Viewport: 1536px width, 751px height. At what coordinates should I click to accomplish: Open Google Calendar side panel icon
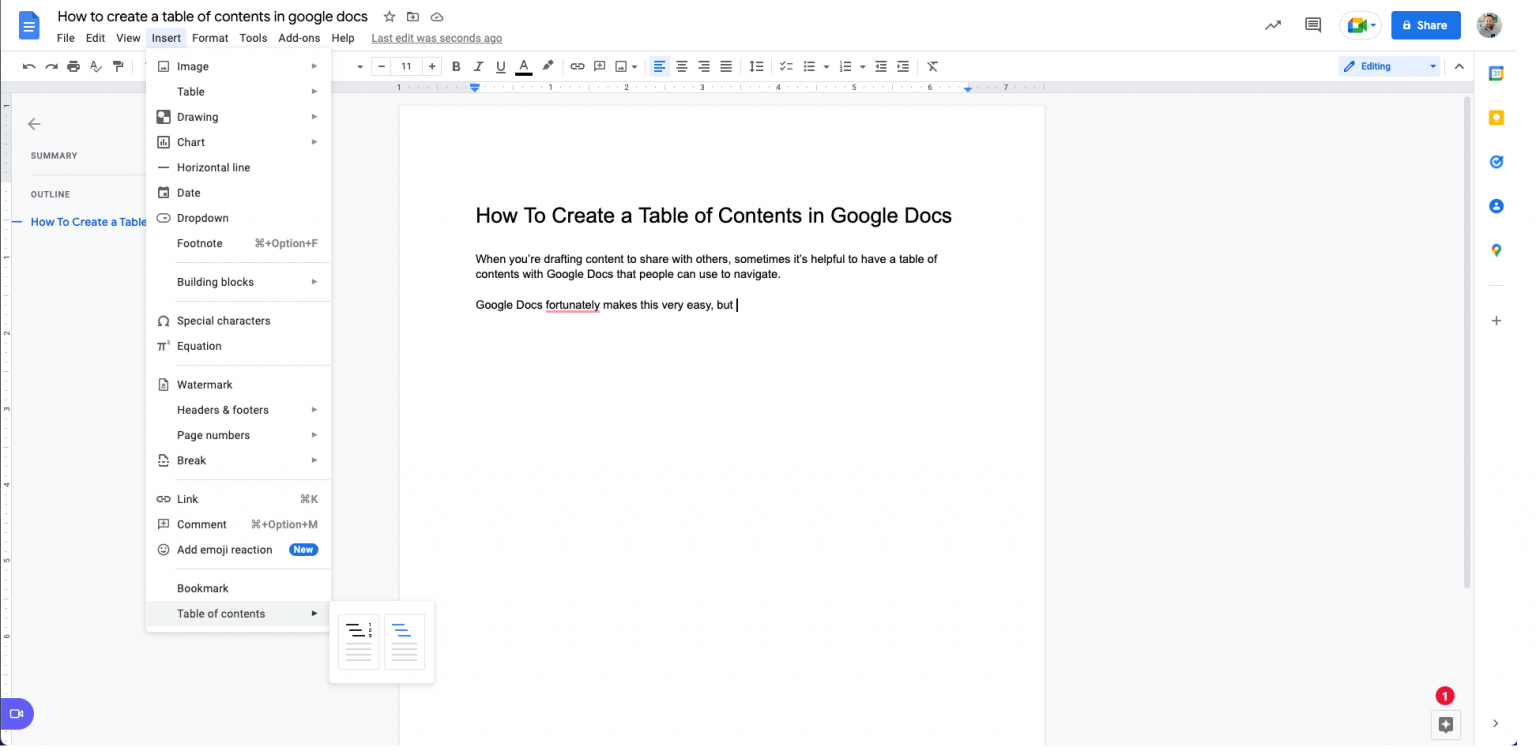pos(1496,74)
